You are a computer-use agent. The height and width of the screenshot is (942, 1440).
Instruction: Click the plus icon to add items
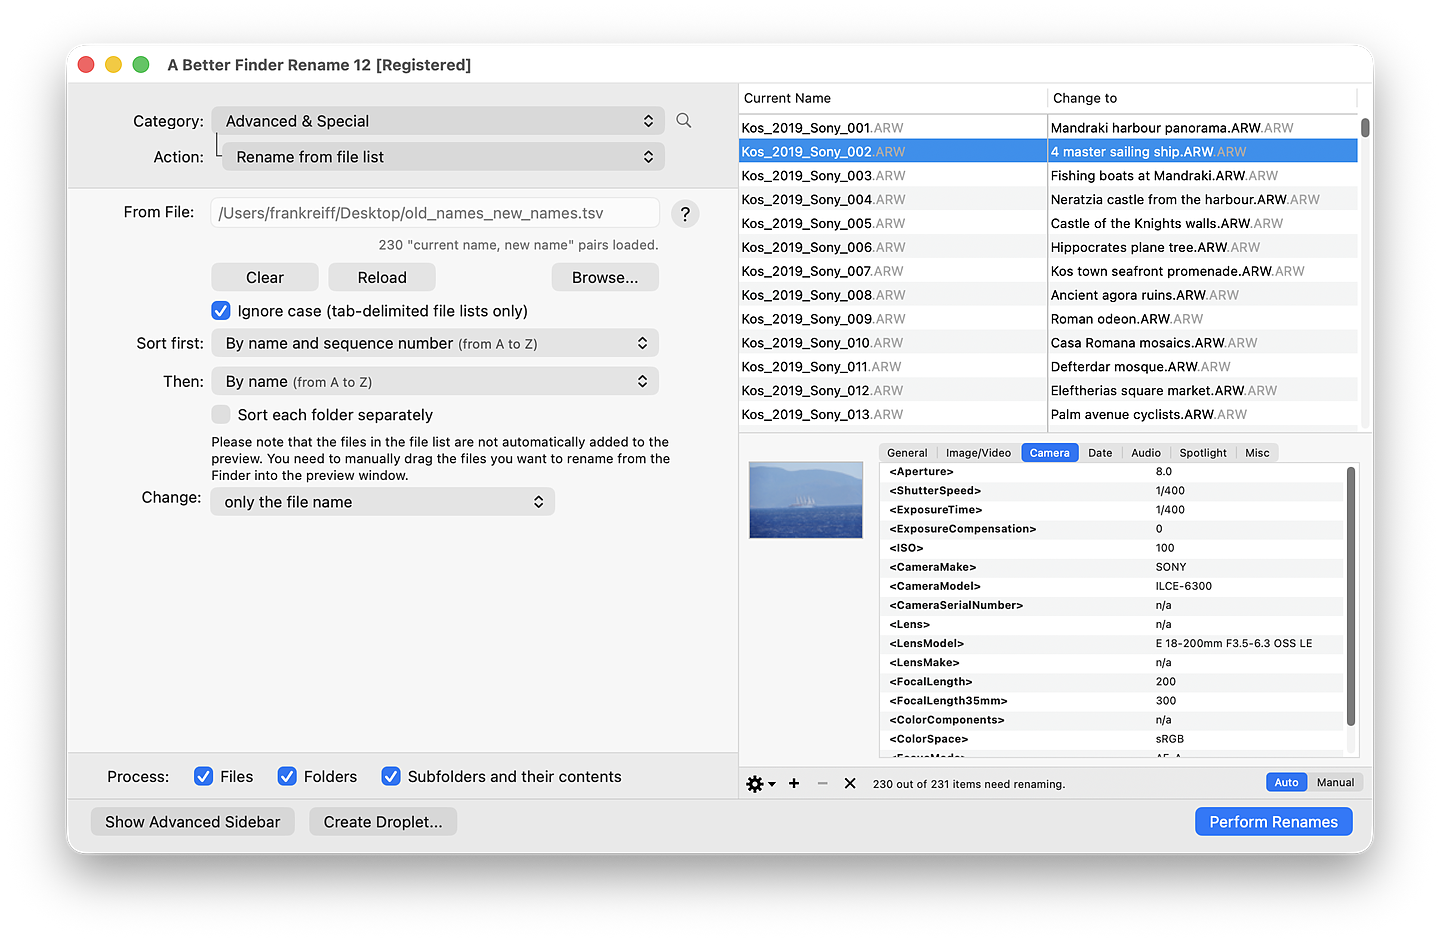pyautogui.click(x=794, y=784)
